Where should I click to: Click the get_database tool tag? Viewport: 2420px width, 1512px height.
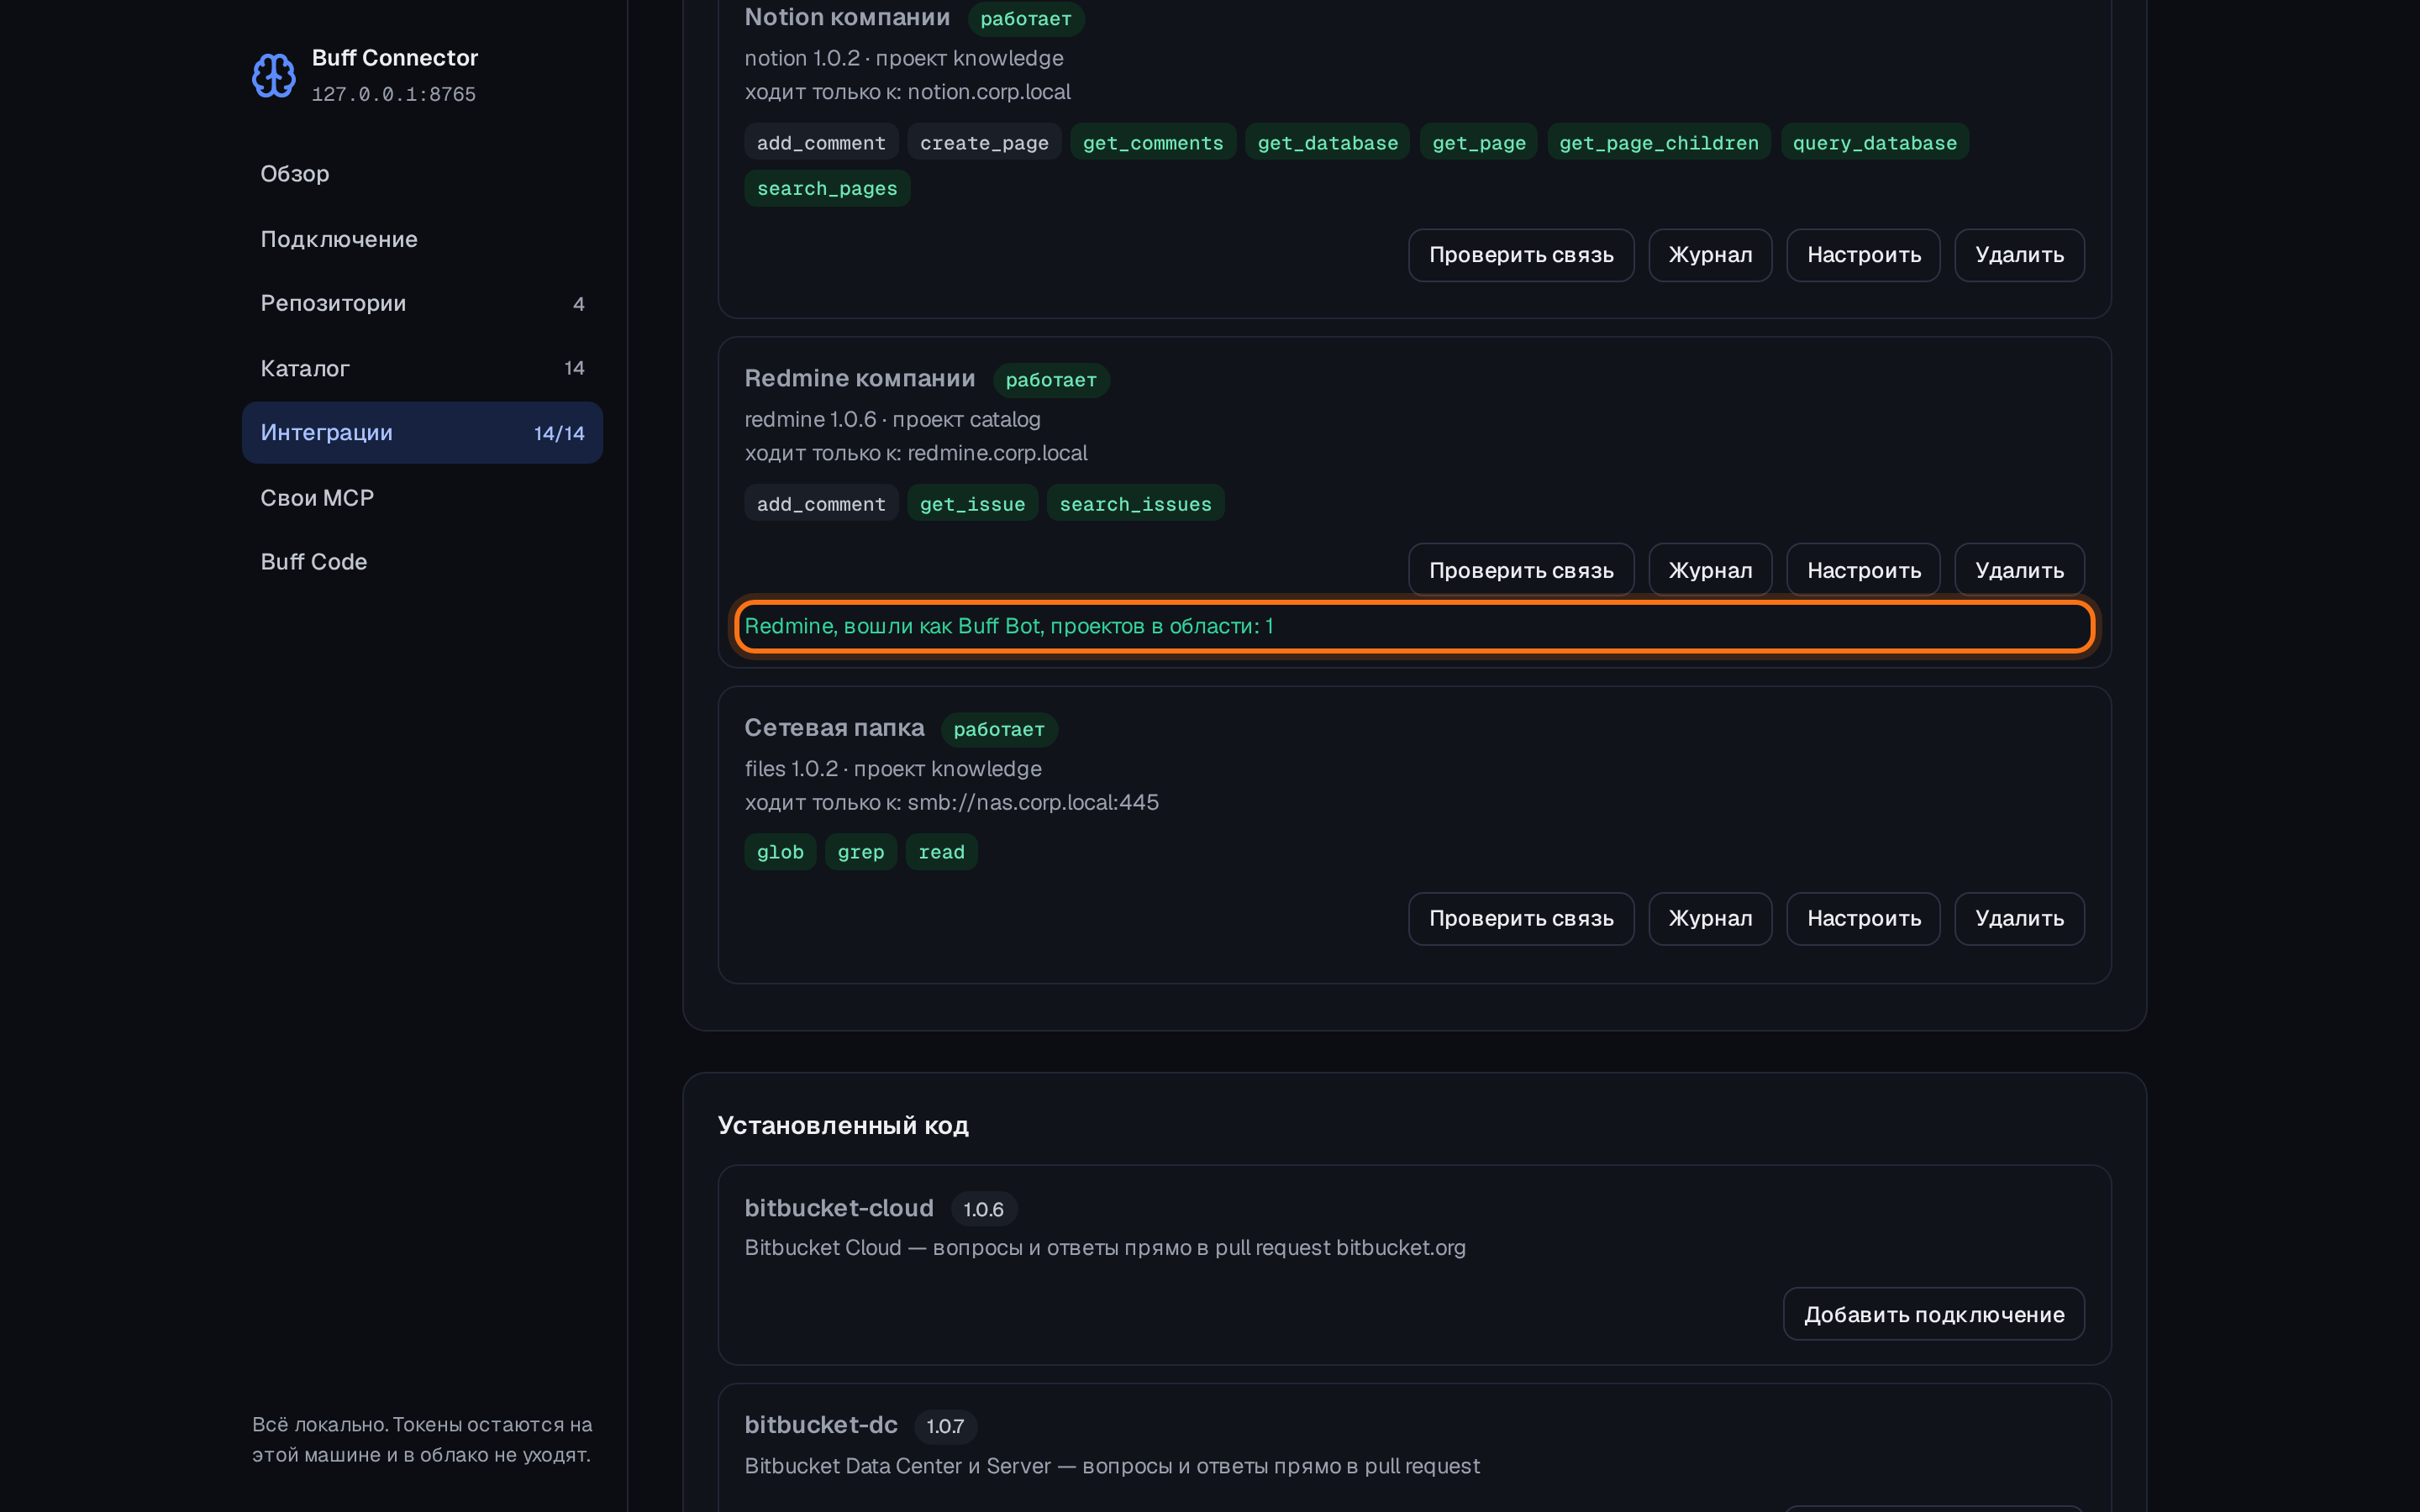(x=1327, y=142)
